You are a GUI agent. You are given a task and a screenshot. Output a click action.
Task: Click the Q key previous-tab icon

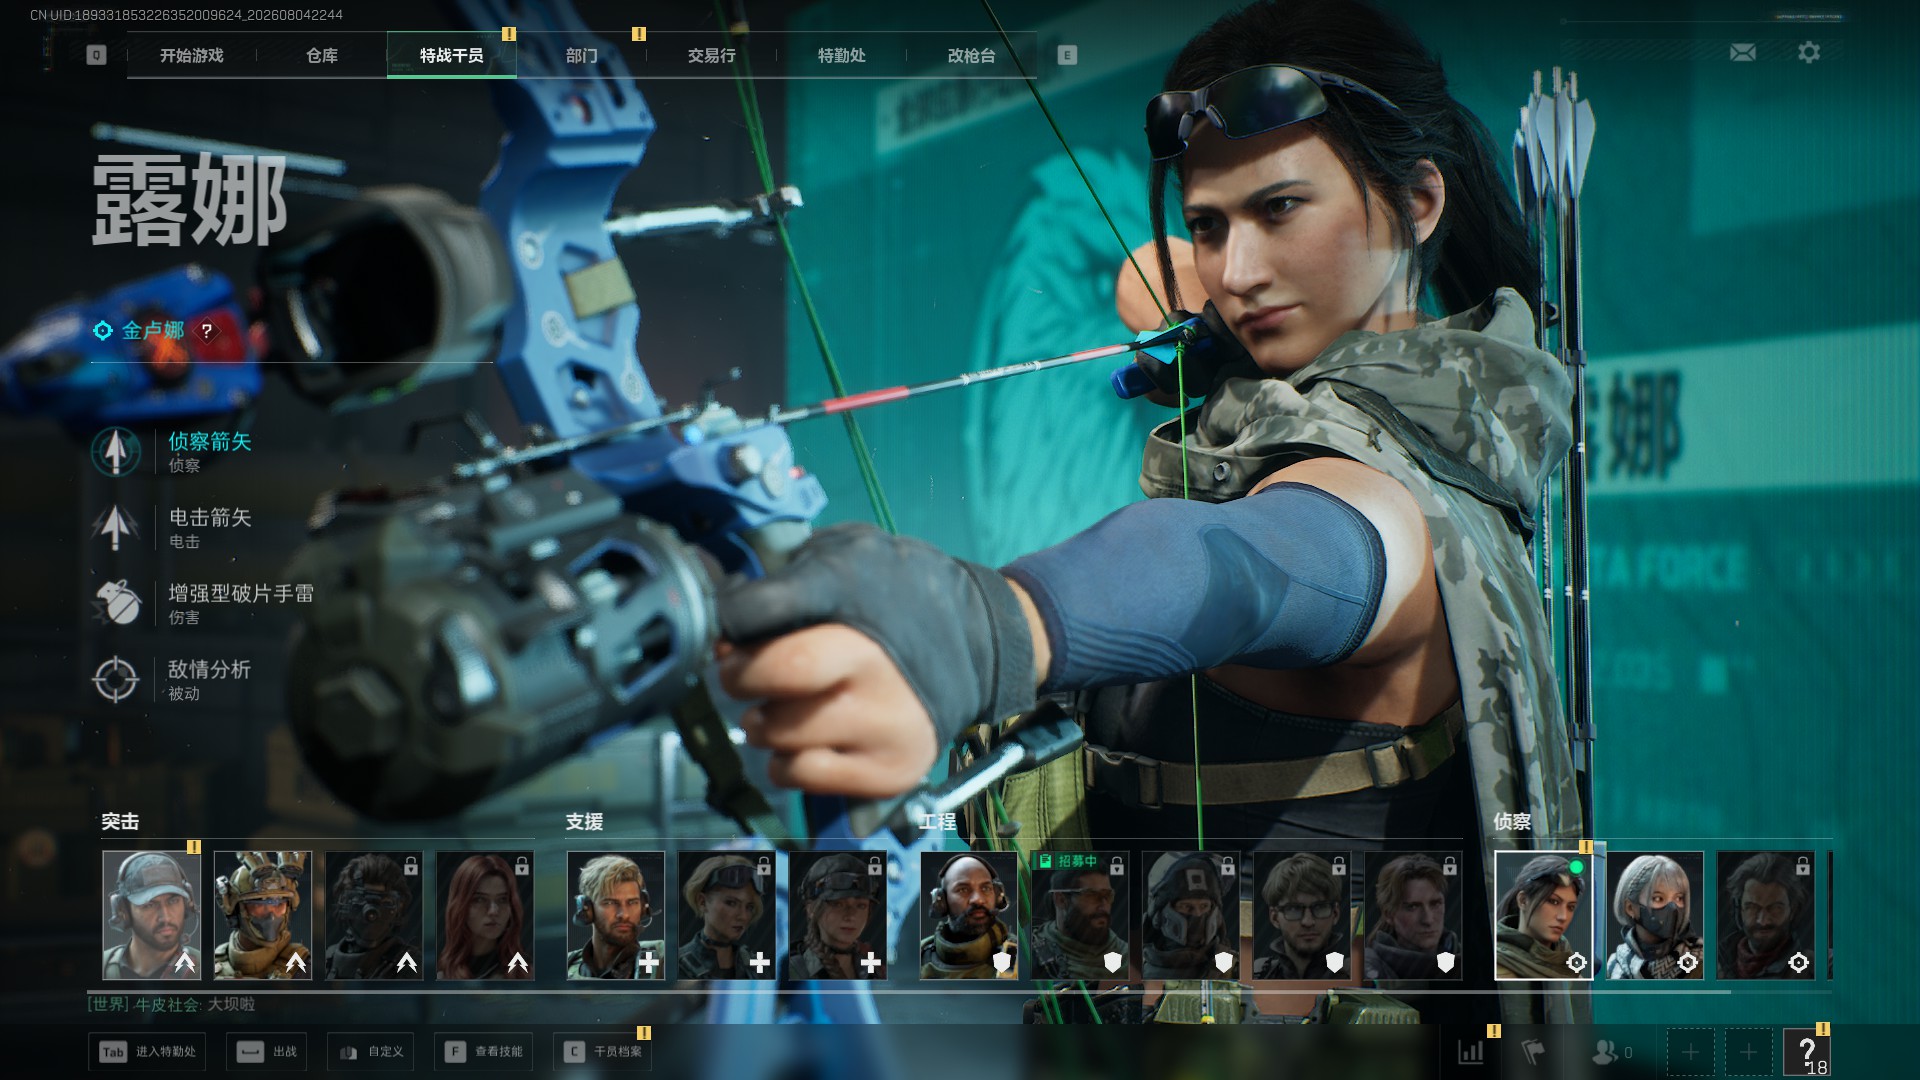(96, 55)
